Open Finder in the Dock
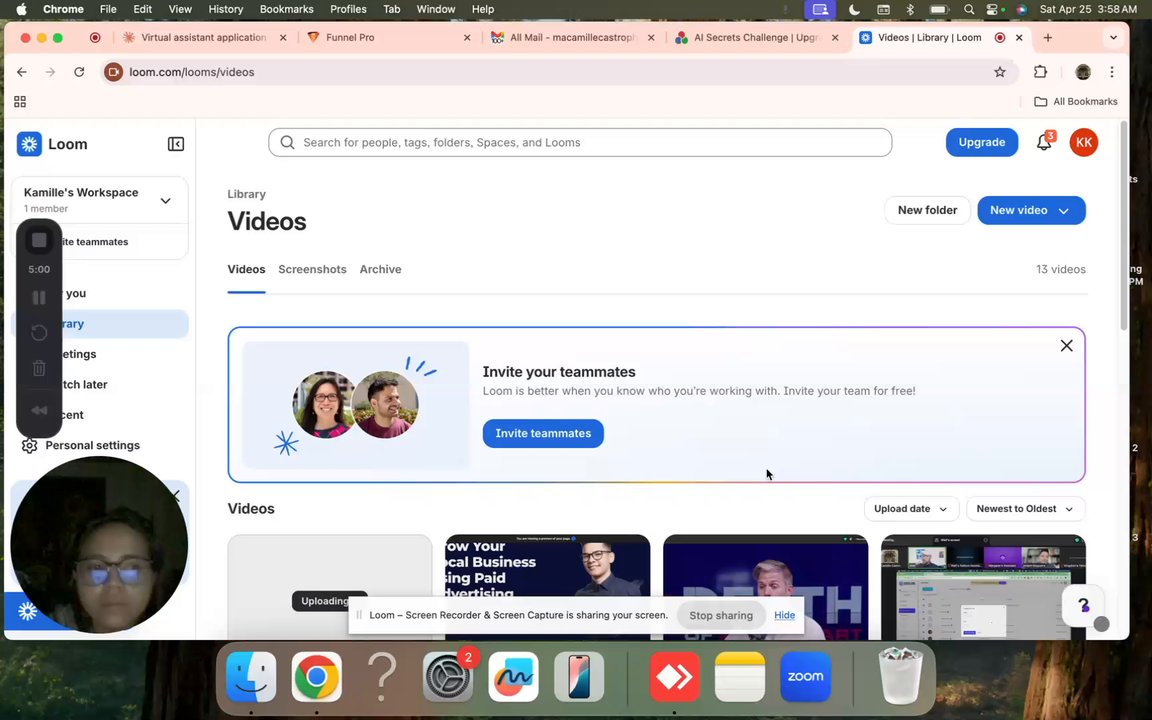This screenshot has width=1152, height=720. 251,677
